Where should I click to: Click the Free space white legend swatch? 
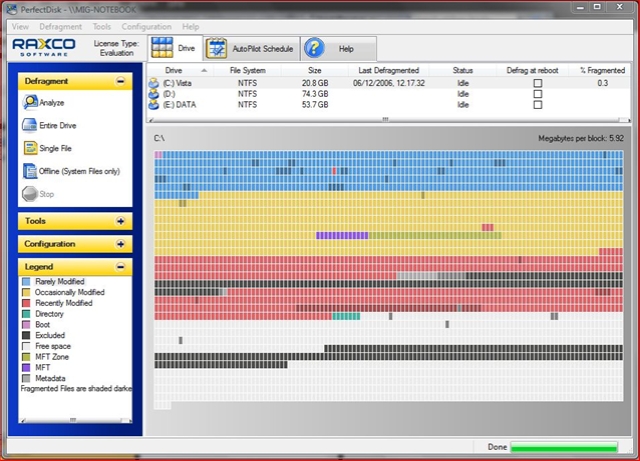coord(26,346)
